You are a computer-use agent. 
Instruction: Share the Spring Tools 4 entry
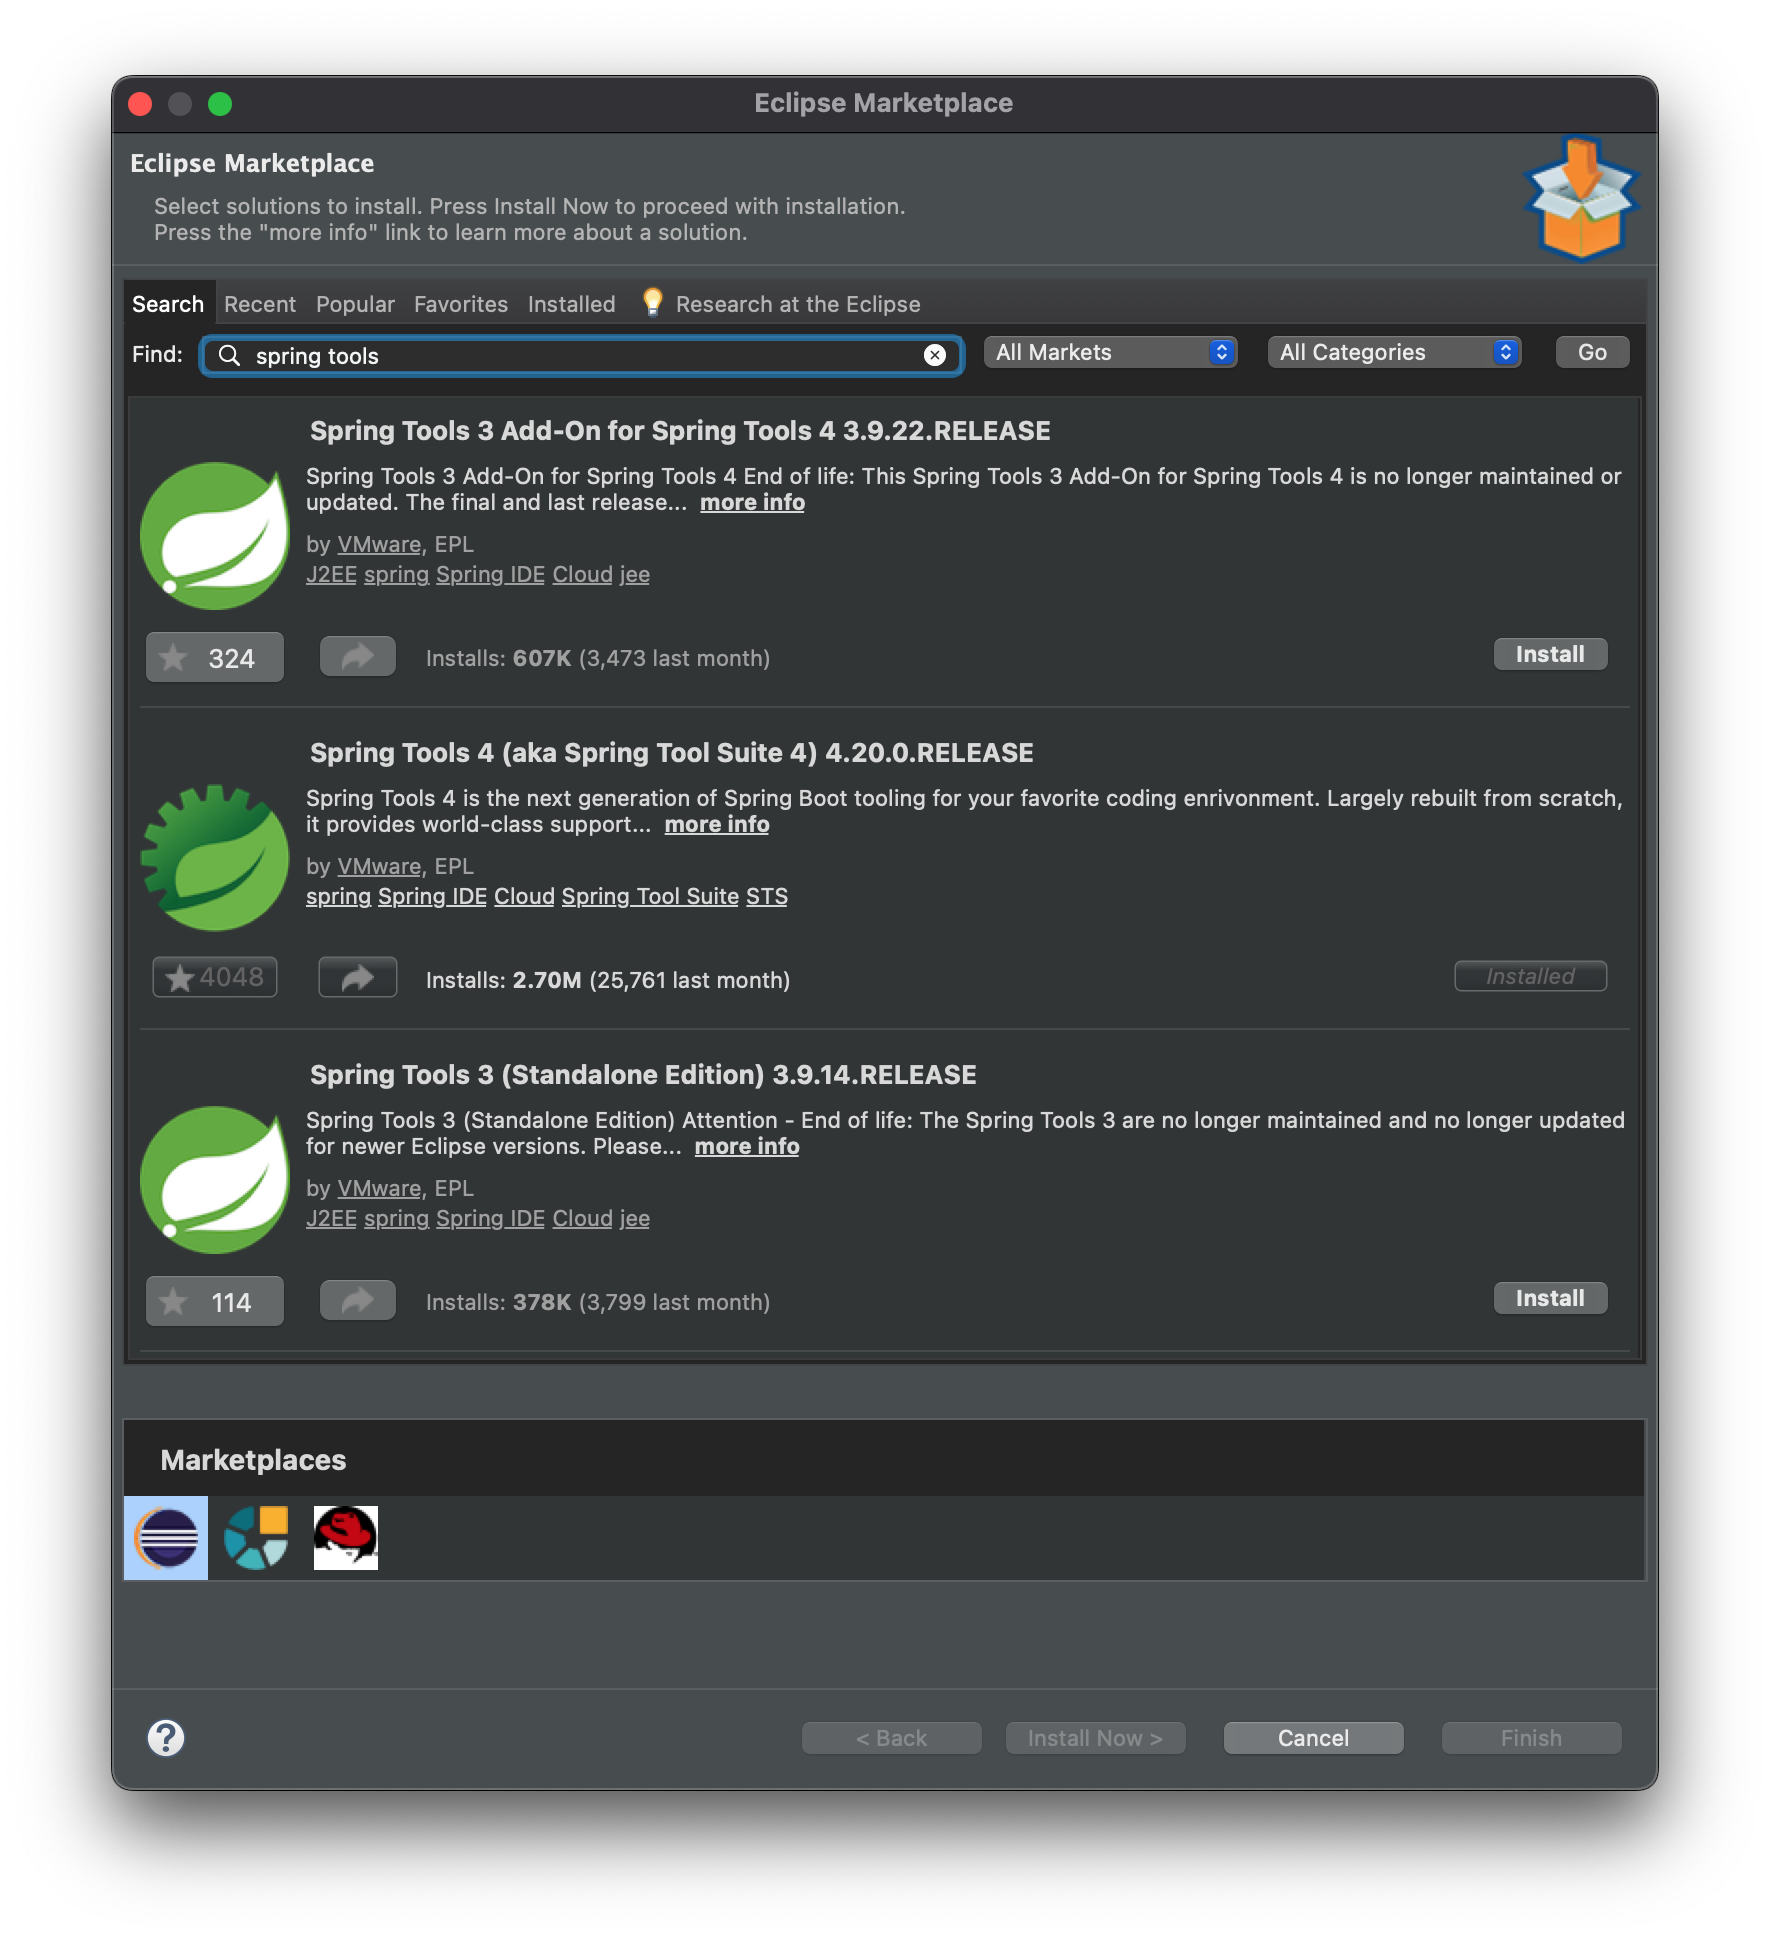pos(358,977)
